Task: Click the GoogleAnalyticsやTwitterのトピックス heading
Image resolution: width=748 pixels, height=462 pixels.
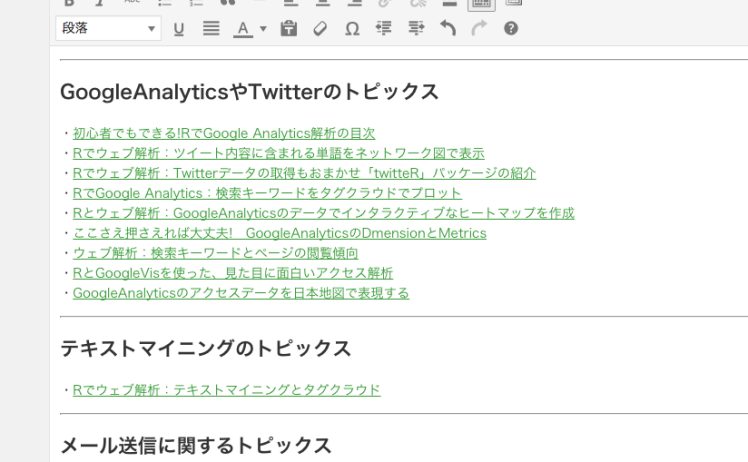Action: click(249, 92)
